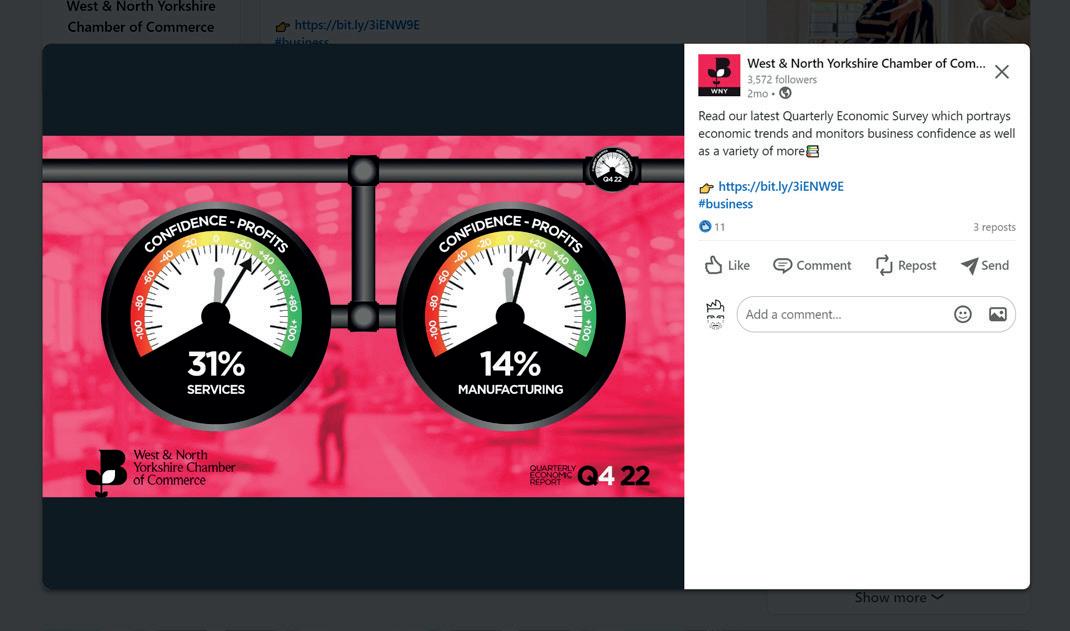Open the bit.ly/3iENW9E link in post
Image resolution: width=1070 pixels, height=631 pixels.
[x=781, y=186]
